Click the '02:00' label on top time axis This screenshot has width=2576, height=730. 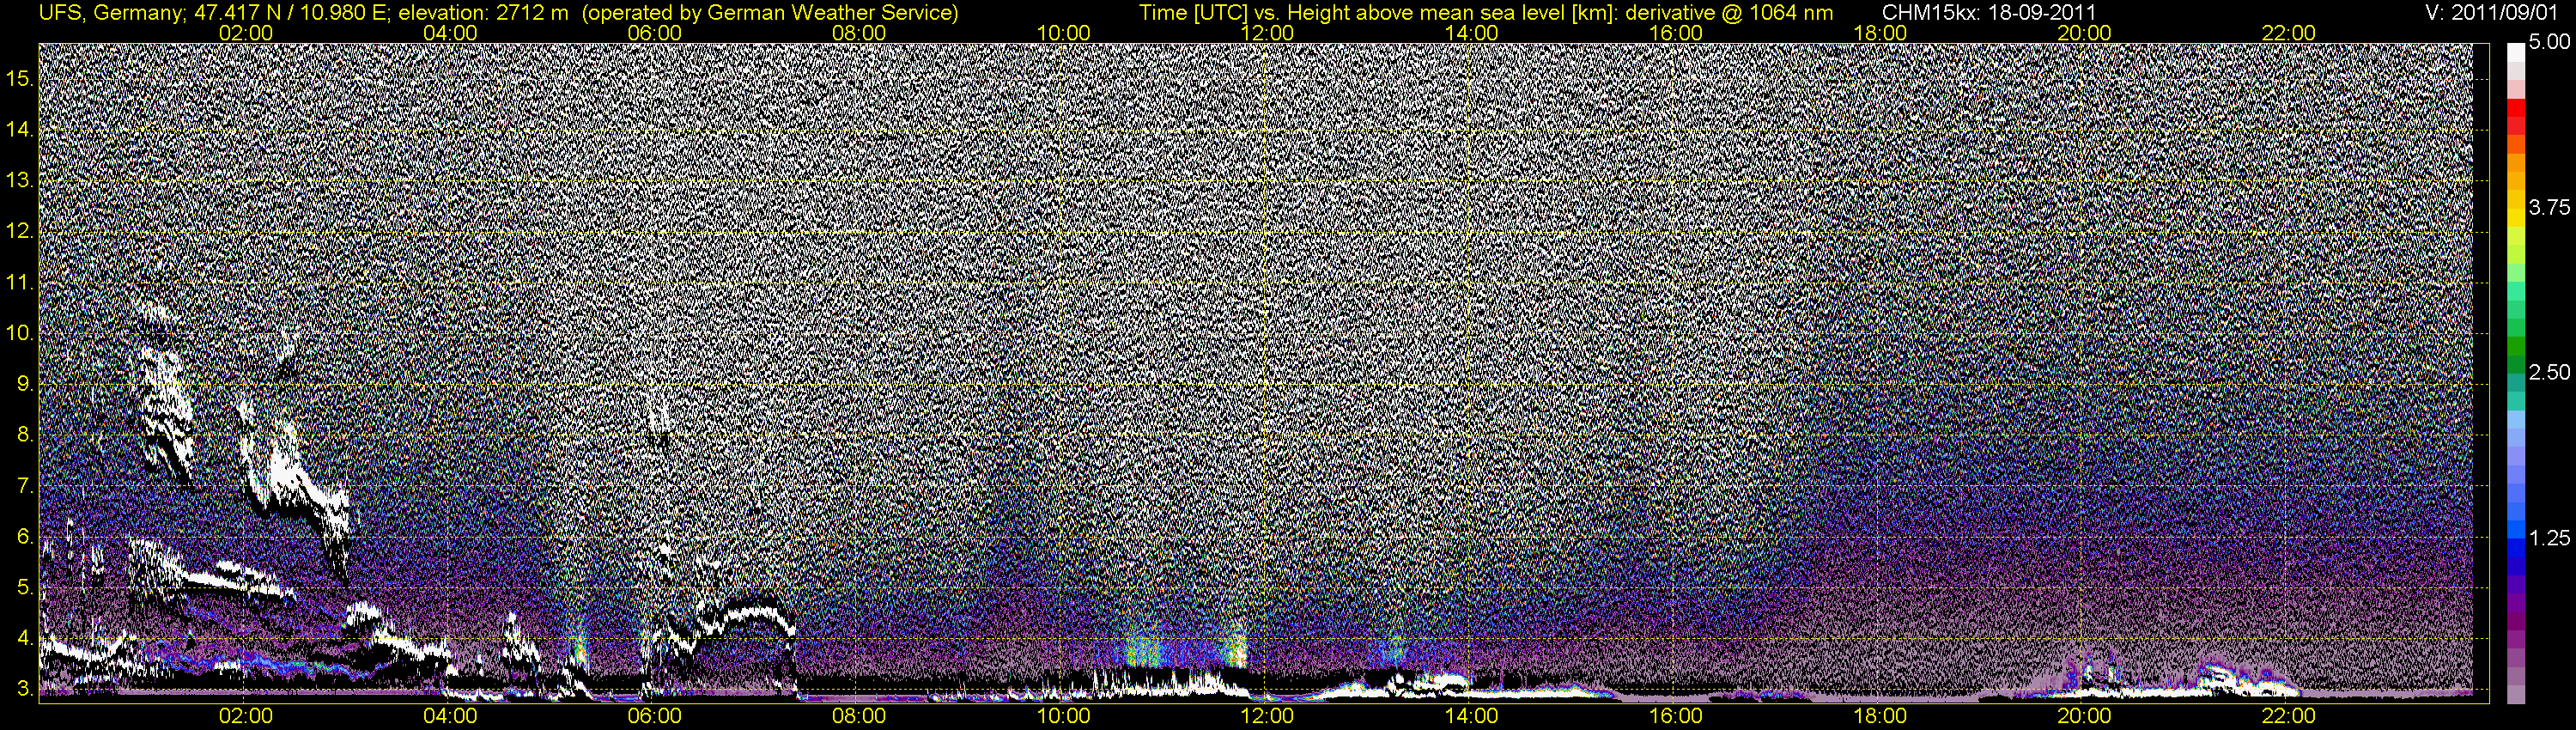246,33
